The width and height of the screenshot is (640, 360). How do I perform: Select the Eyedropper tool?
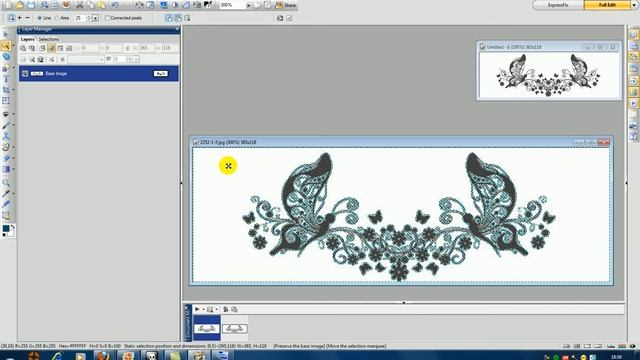[6, 193]
